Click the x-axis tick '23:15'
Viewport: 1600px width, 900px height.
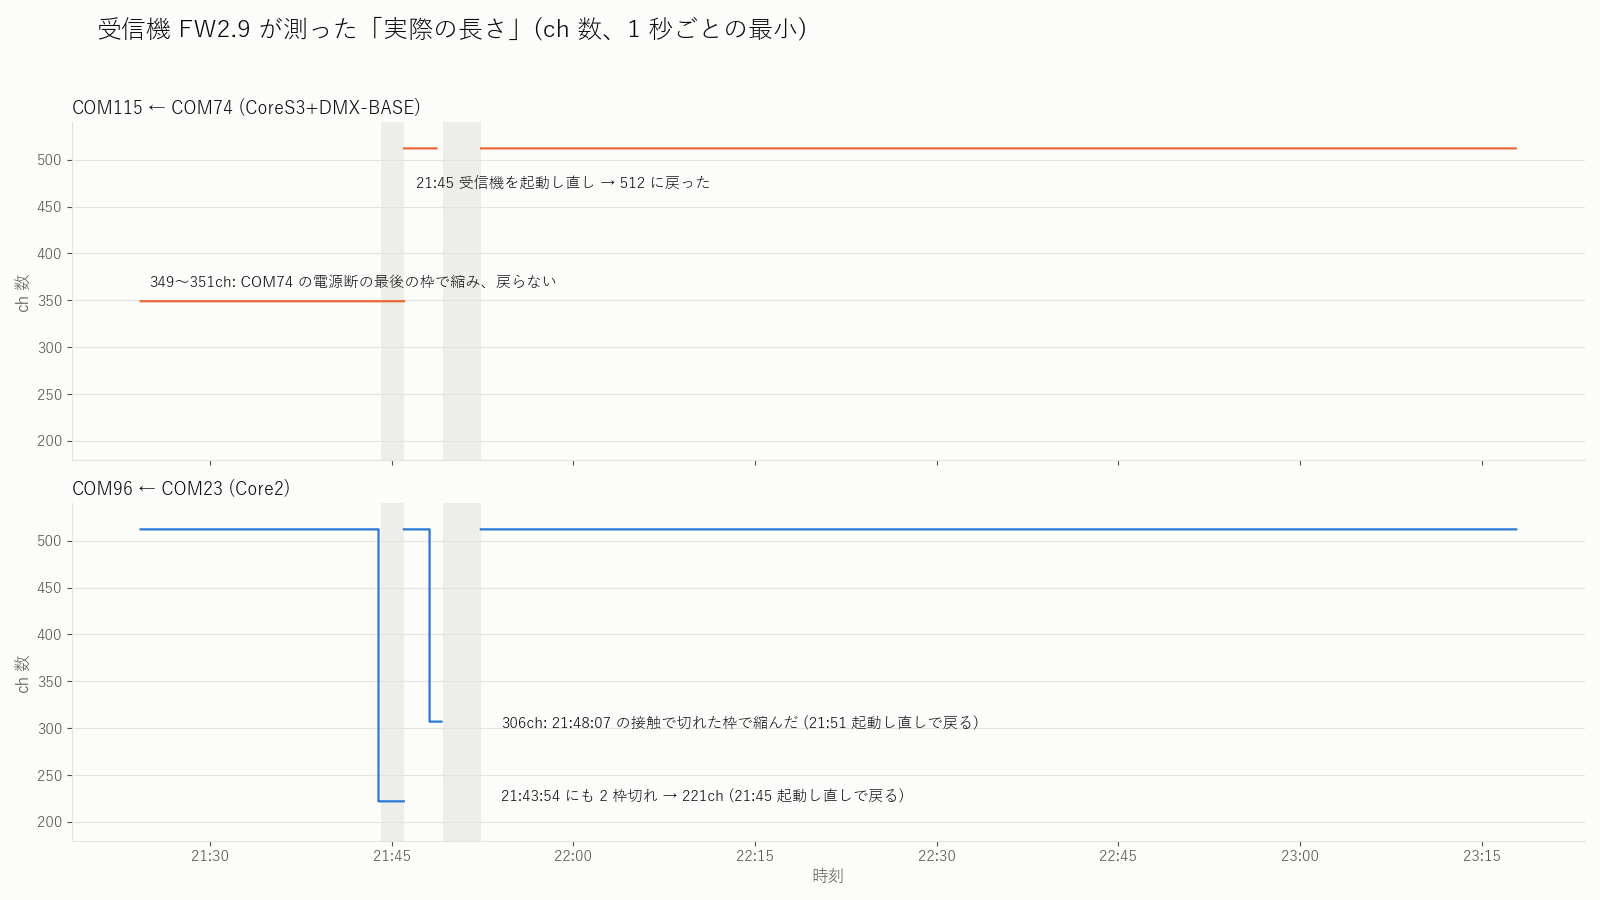pos(1482,856)
